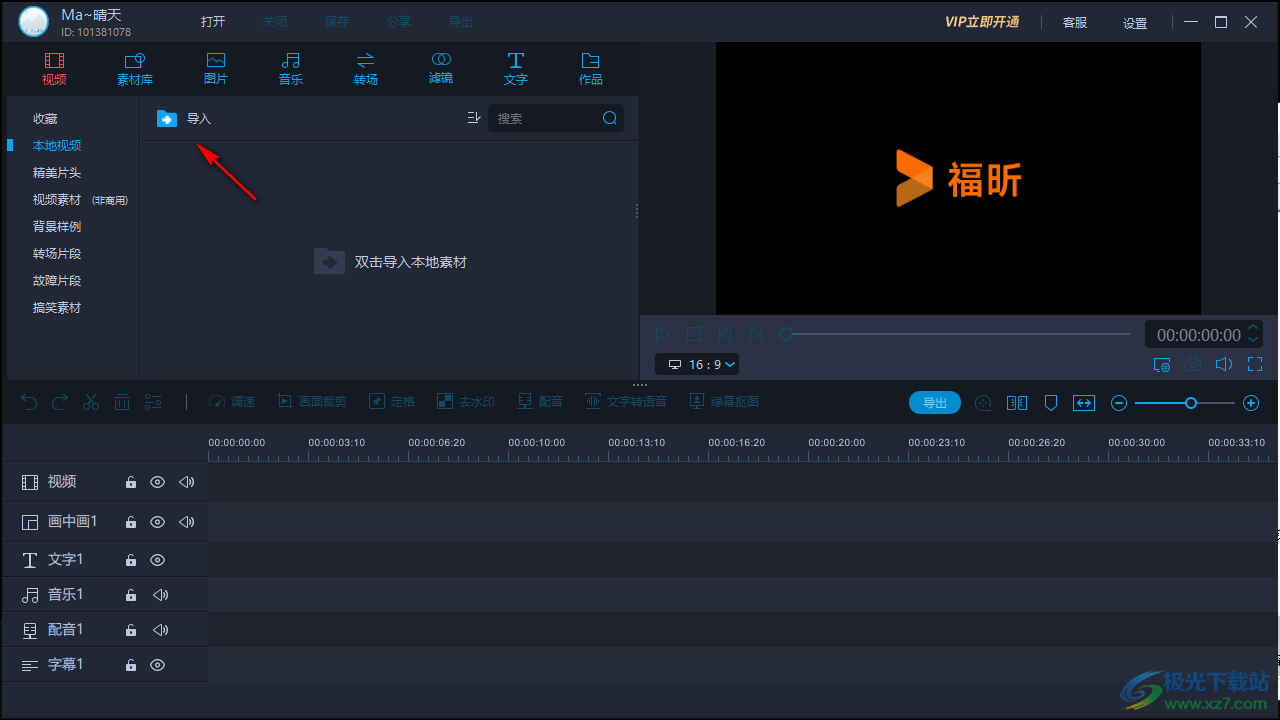The image size is (1280, 720).
Task: Lock the 视频 track
Action: click(130, 482)
